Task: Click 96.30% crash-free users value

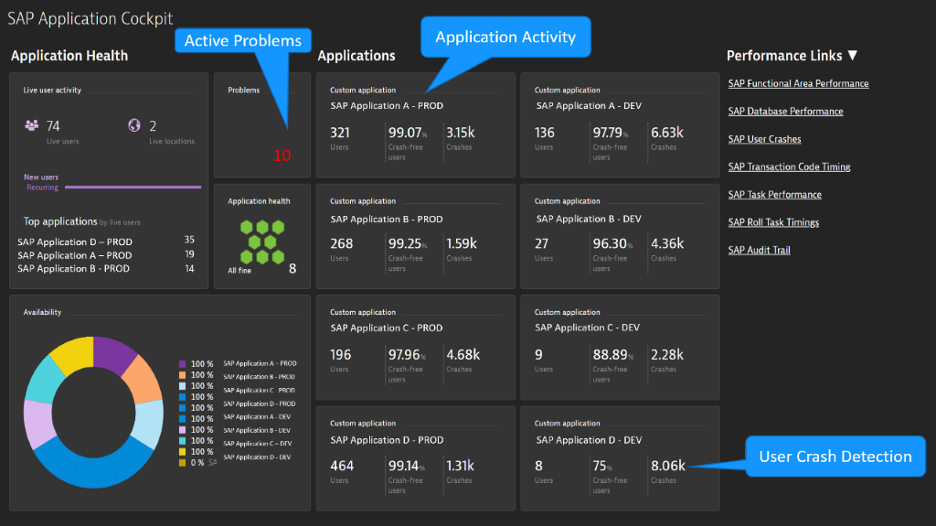Action: [612, 244]
